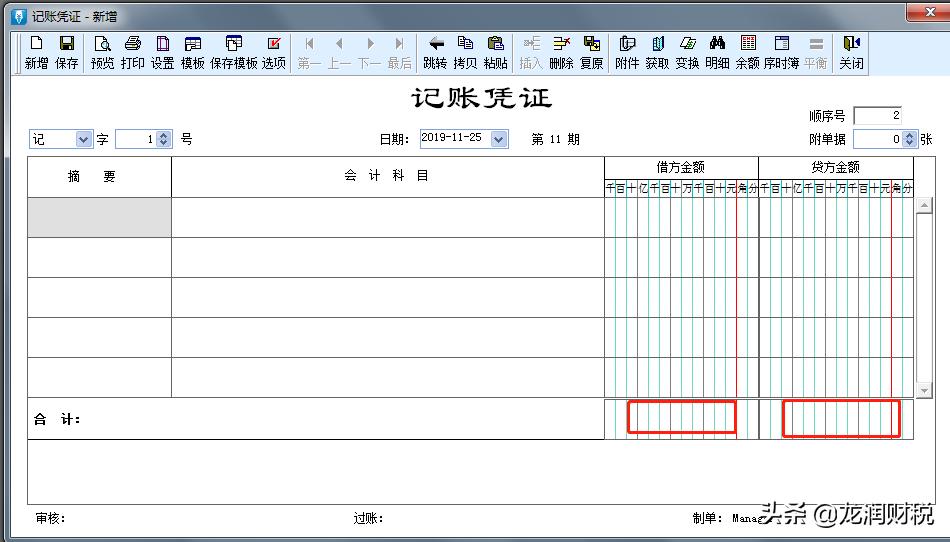Click the grid scrollbar down arrow
Viewport: 950px width, 542px height.
tap(924, 391)
